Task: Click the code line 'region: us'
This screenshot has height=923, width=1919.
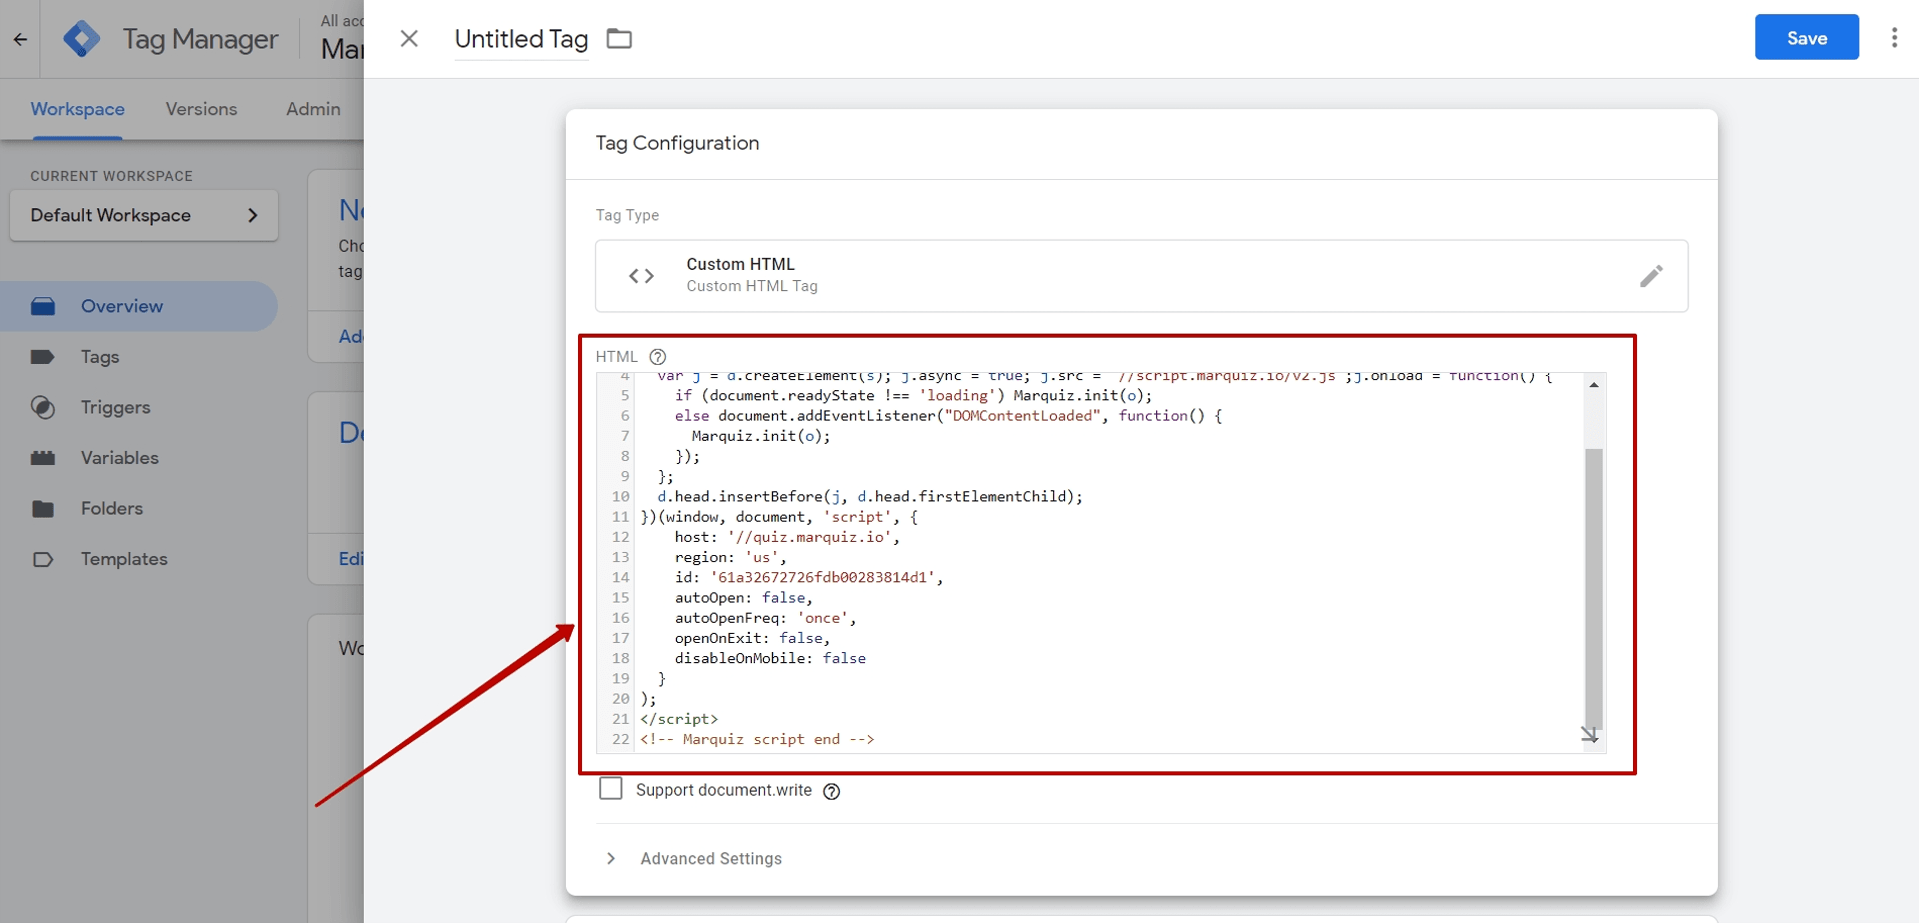Action: click(x=731, y=557)
